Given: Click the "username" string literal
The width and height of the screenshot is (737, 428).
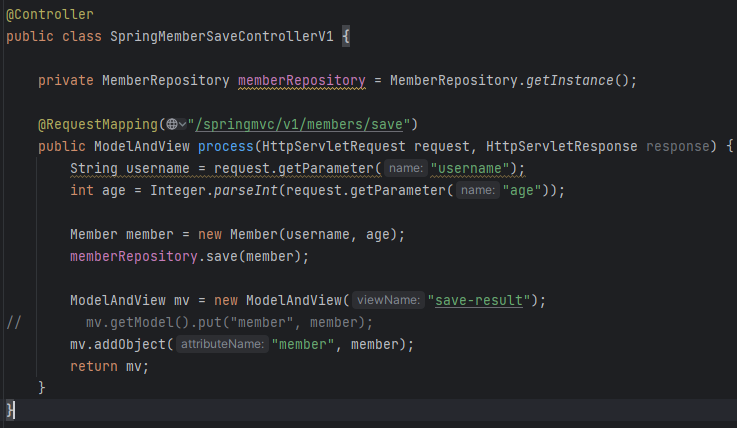Looking at the screenshot, I should coord(470,169).
